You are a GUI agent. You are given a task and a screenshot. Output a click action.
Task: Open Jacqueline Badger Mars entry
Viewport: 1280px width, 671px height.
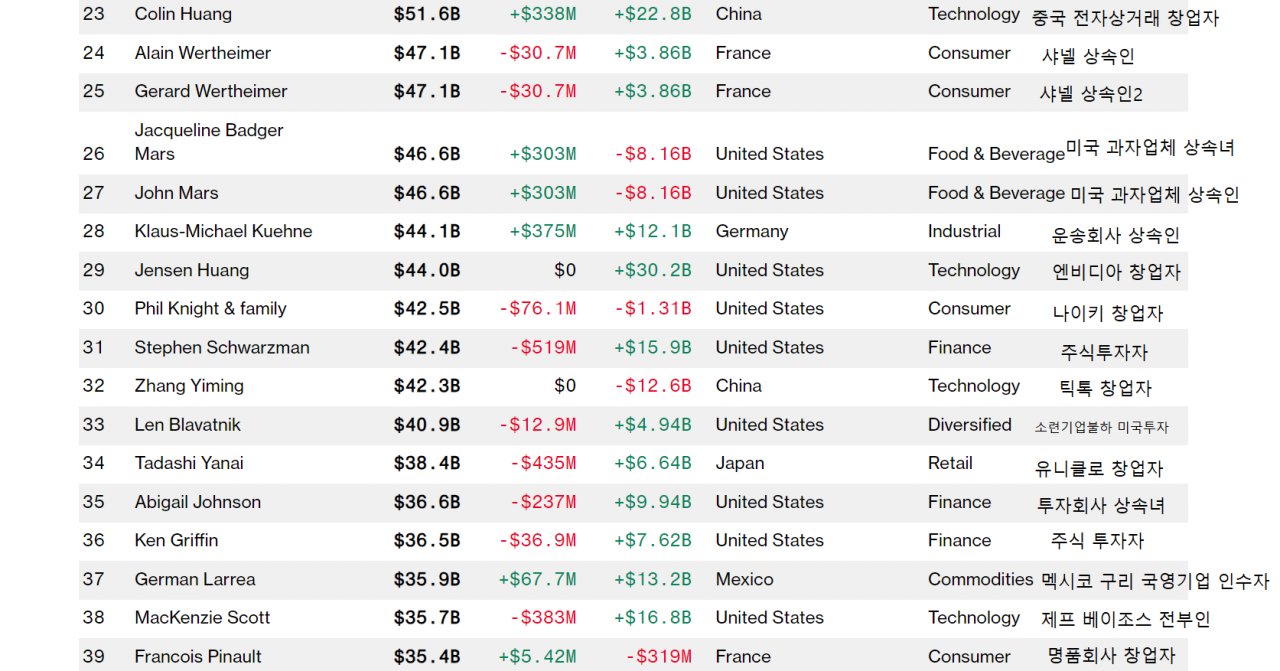click(209, 142)
